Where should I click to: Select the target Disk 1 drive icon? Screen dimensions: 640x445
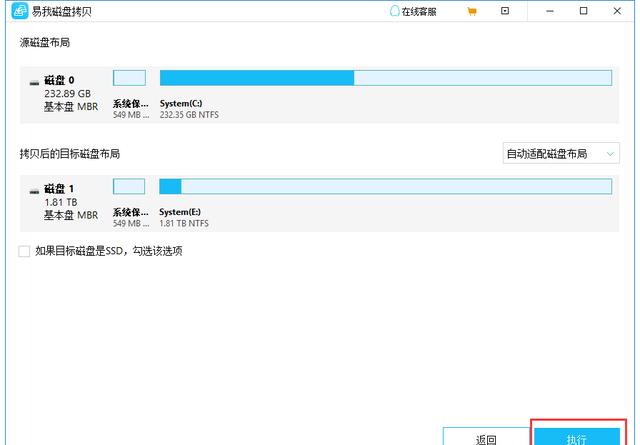(x=36, y=188)
